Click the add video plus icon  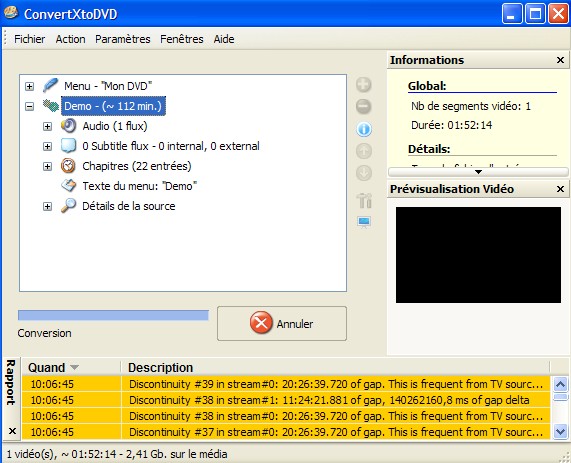(363, 85)
